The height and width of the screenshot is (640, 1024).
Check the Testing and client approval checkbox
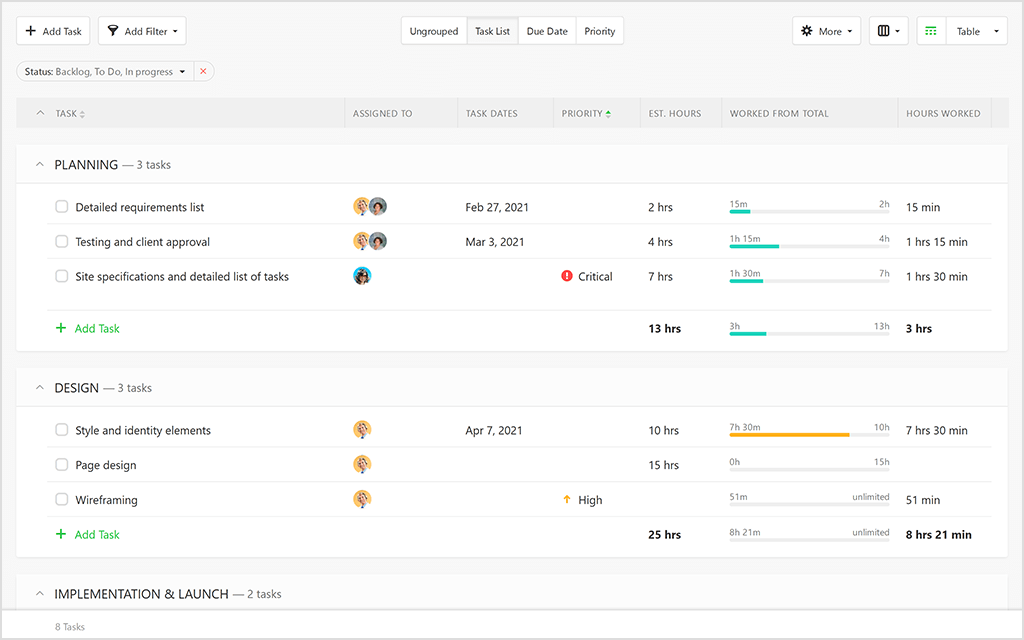61,241
